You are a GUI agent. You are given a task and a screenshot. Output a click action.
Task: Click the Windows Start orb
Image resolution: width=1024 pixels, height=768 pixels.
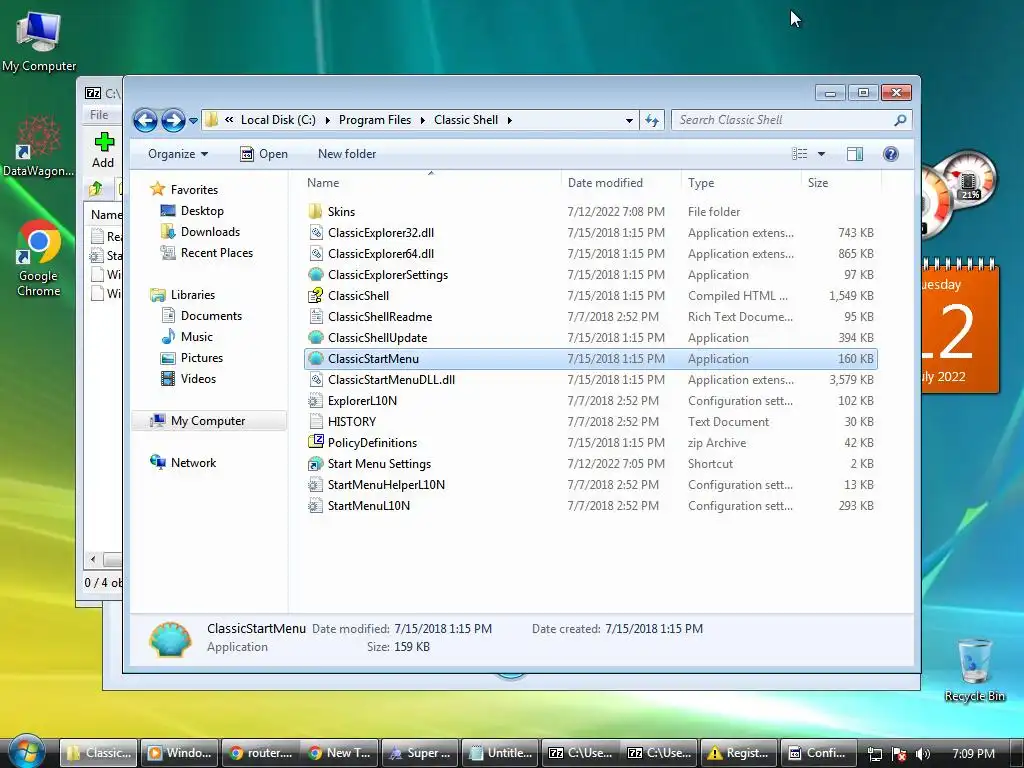27,752
